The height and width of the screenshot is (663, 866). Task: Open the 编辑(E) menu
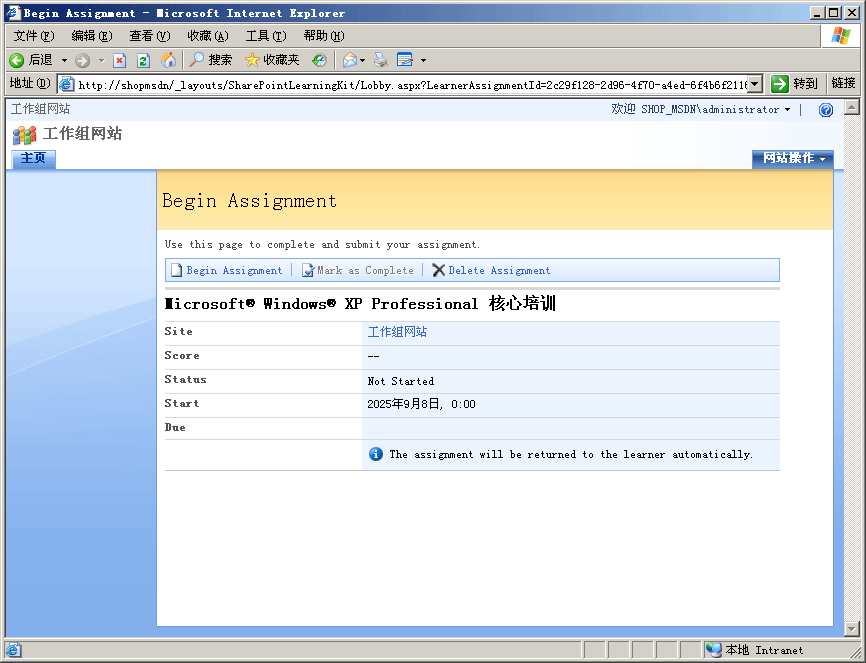[x=92, y=36]
